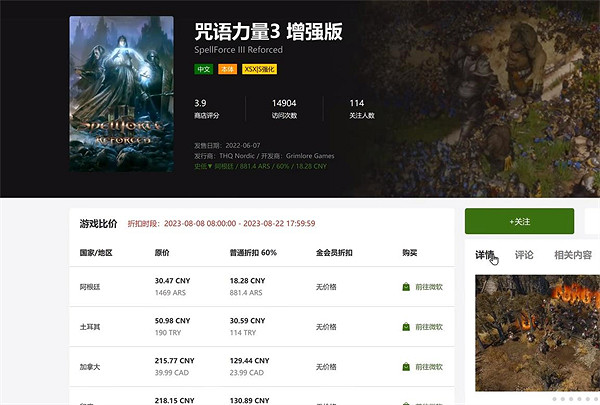Click the 国家/地区 column header
This screenshot has width=600, height=405.
(x=96, y=253)
